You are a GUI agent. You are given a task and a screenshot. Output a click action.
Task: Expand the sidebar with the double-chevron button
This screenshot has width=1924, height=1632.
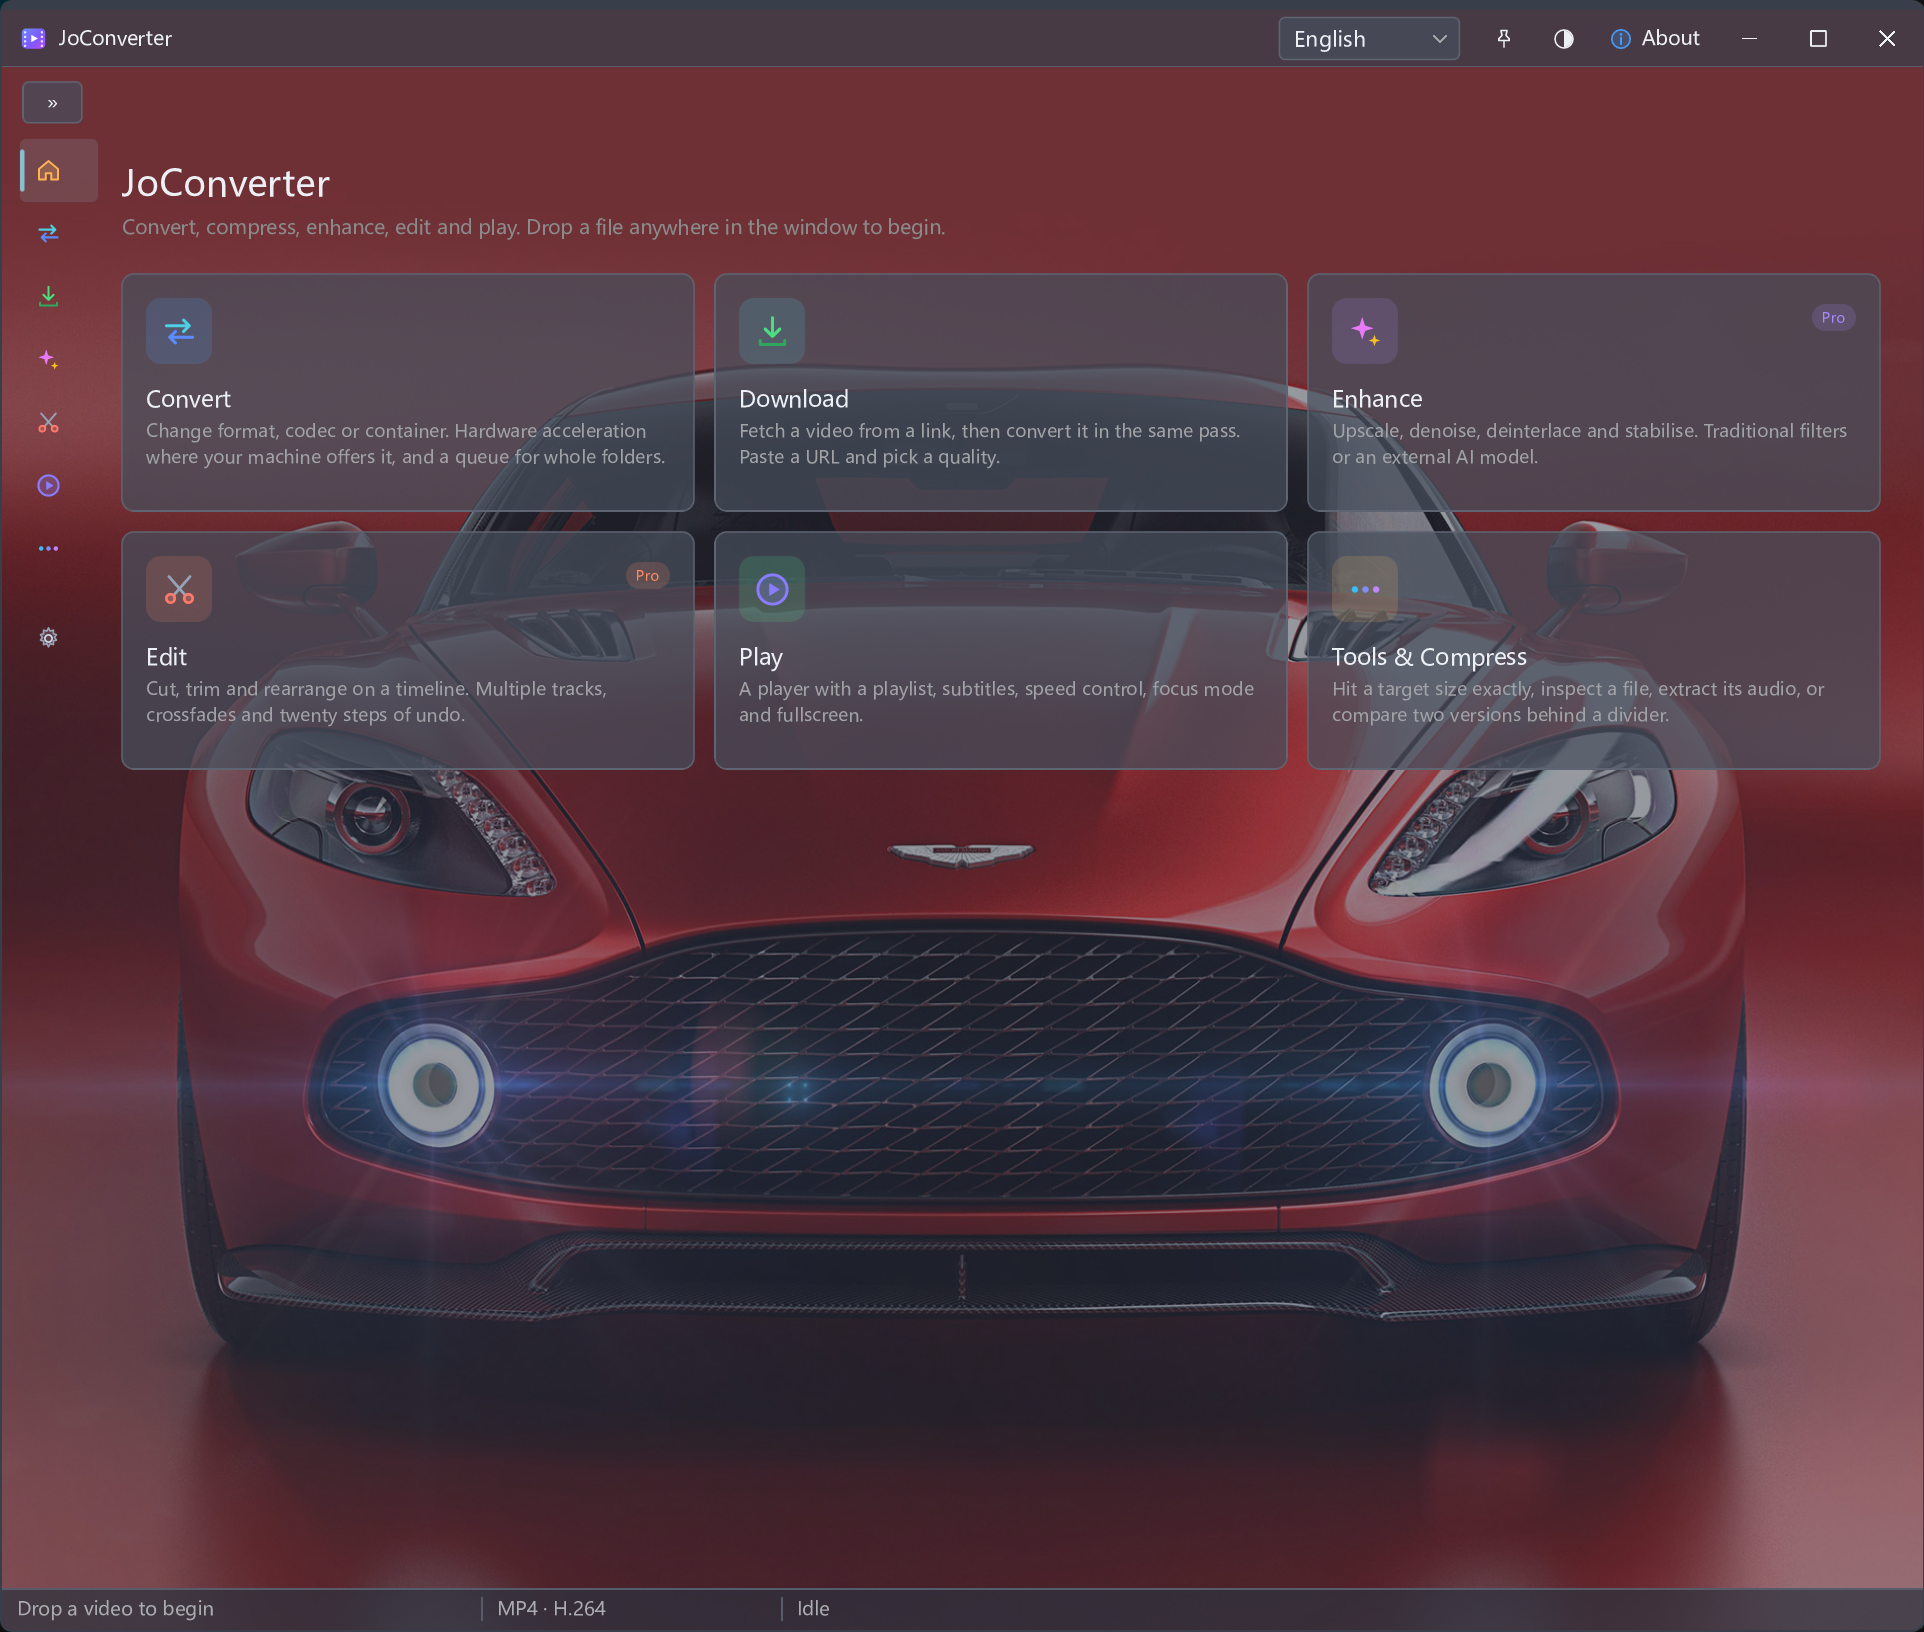click(x=52, y=103)
